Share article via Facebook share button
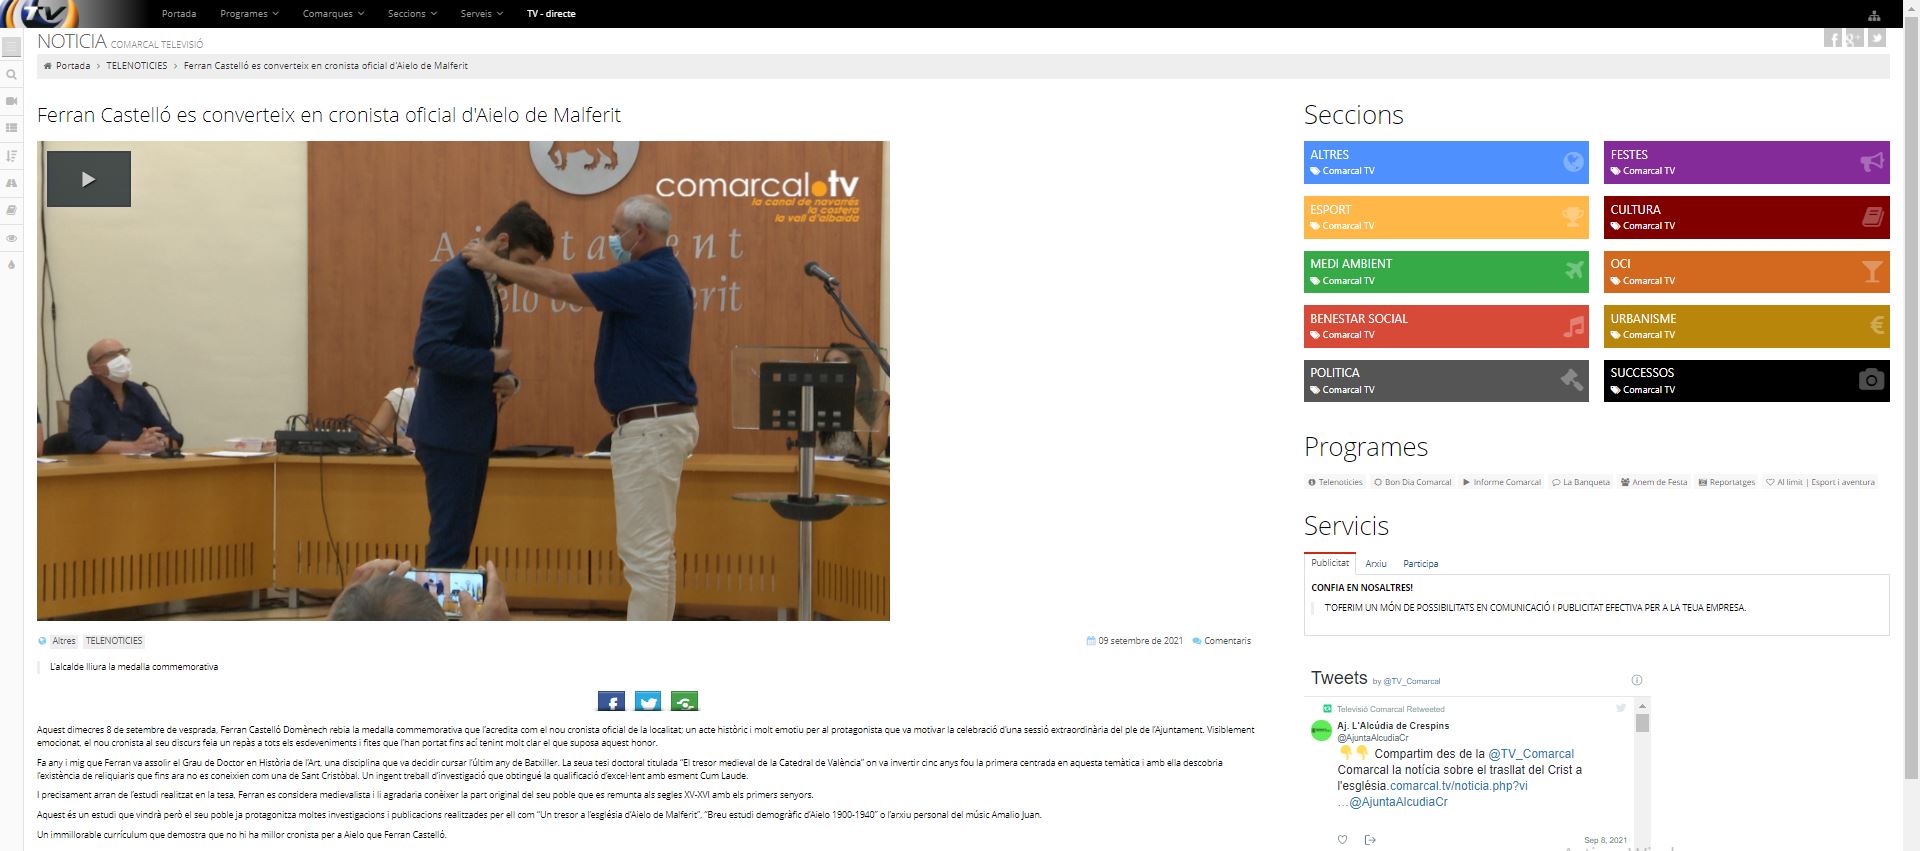1920x851 pixels. coord(611,701)
